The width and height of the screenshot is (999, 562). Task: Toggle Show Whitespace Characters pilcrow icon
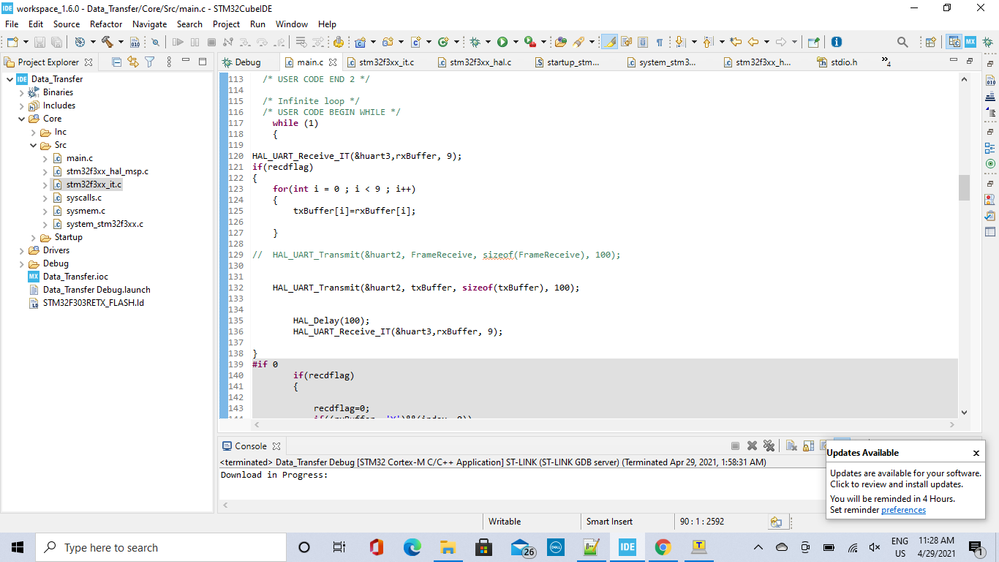[659, 42]
